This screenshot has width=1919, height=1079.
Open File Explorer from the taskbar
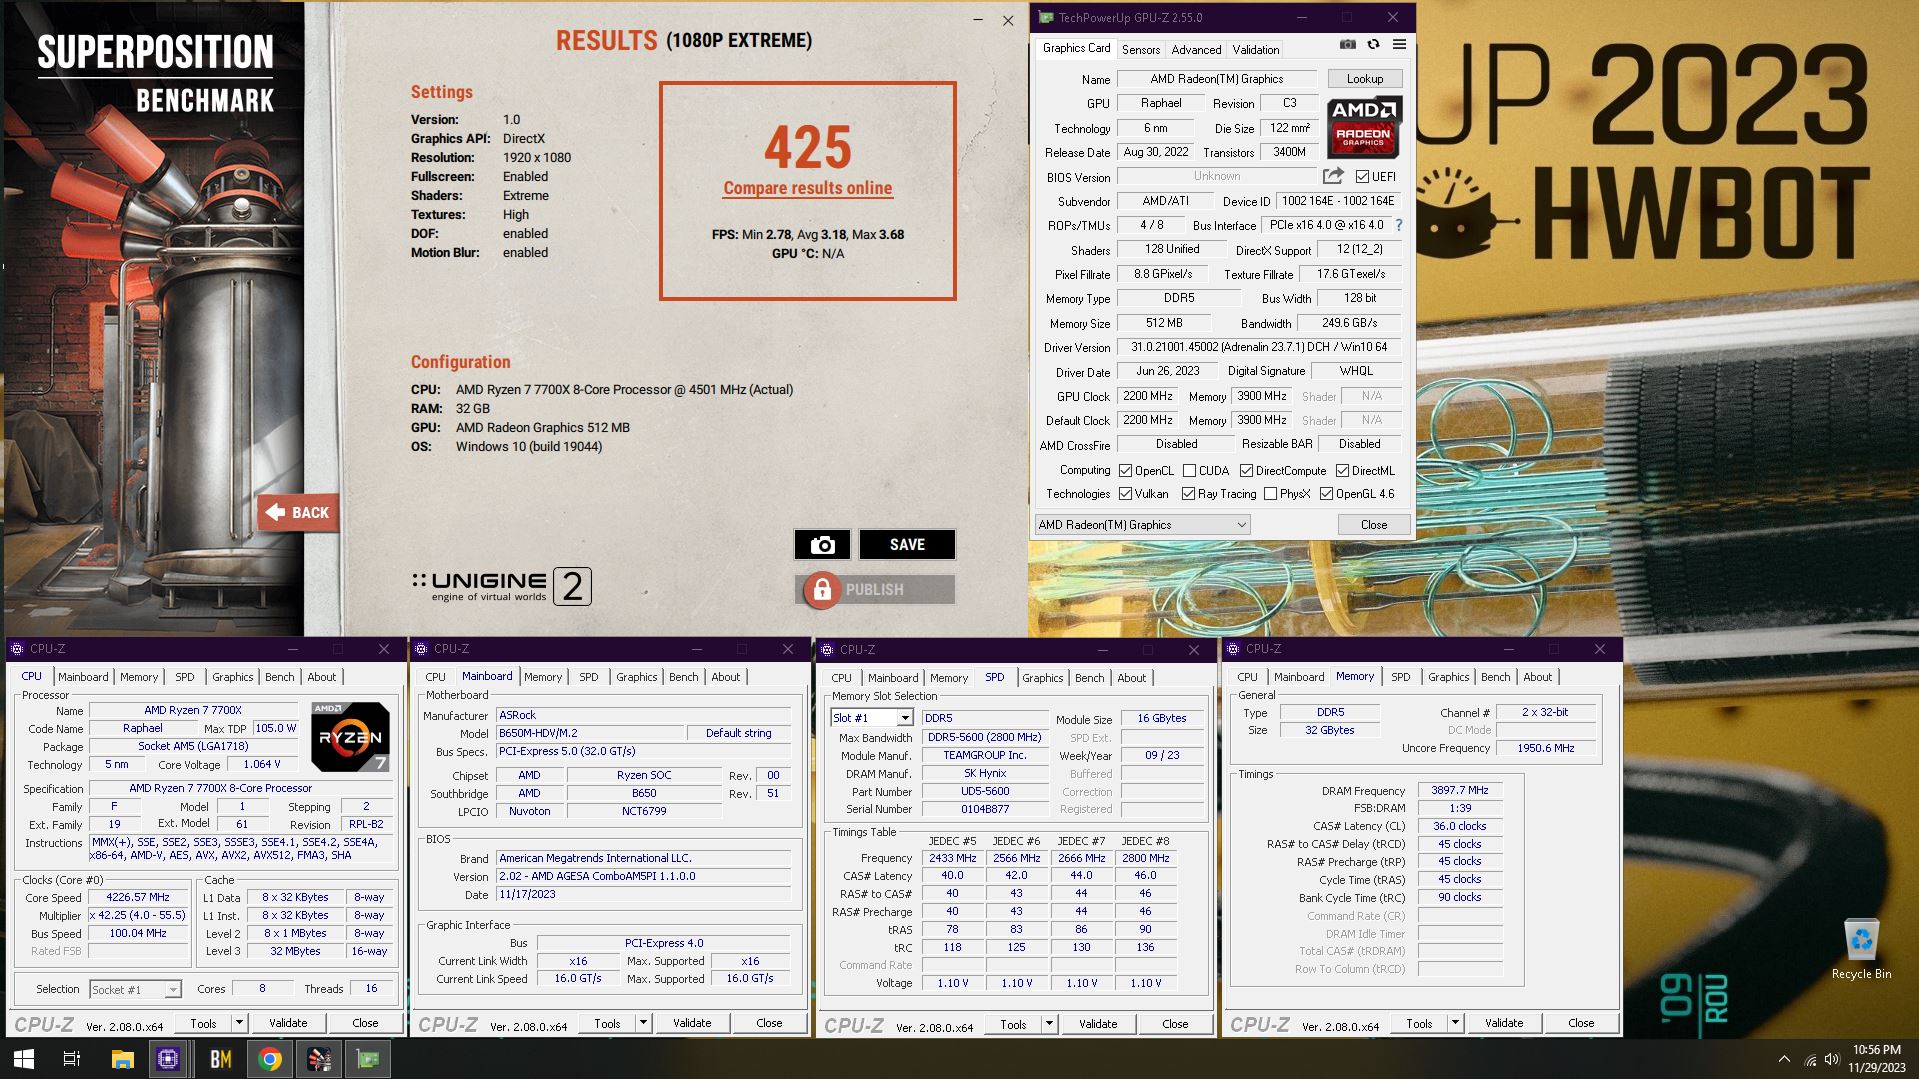coord(122,1059)
